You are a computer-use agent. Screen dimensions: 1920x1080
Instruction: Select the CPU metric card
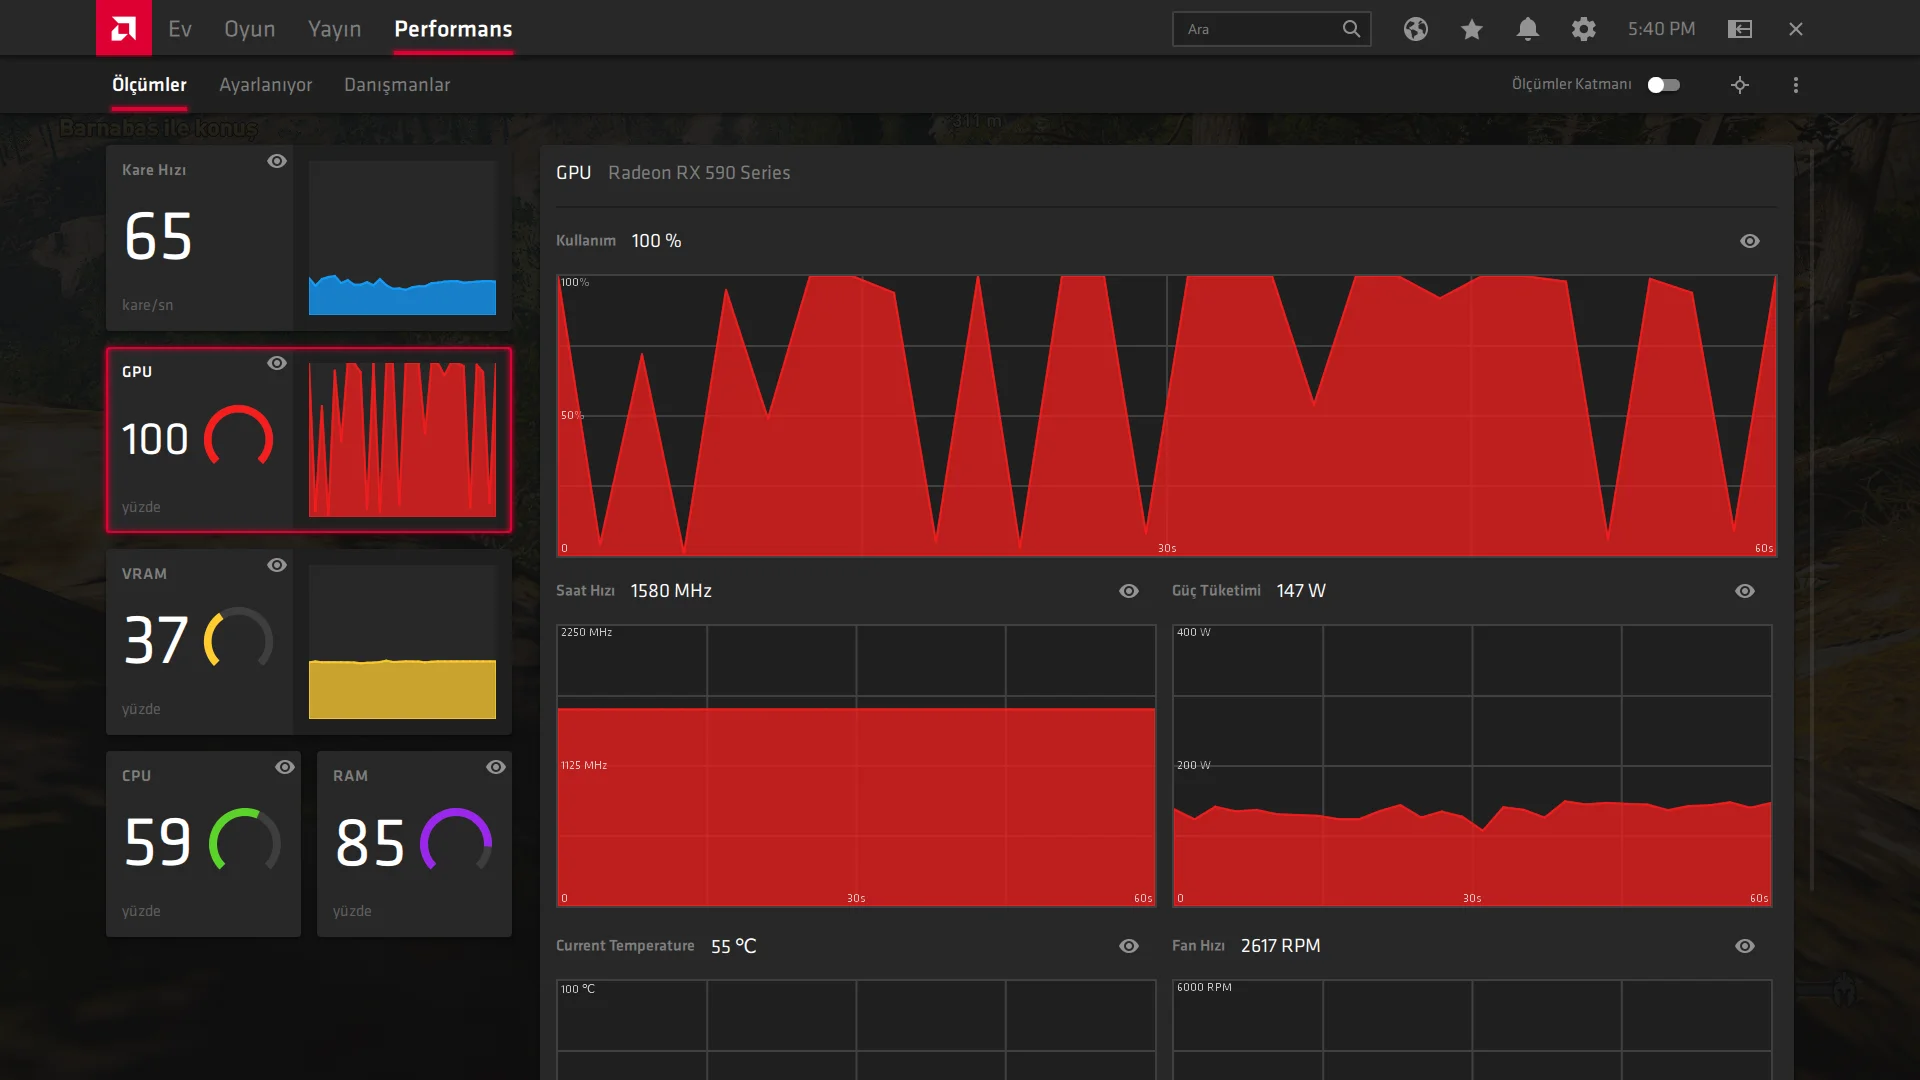pos(203,843)
